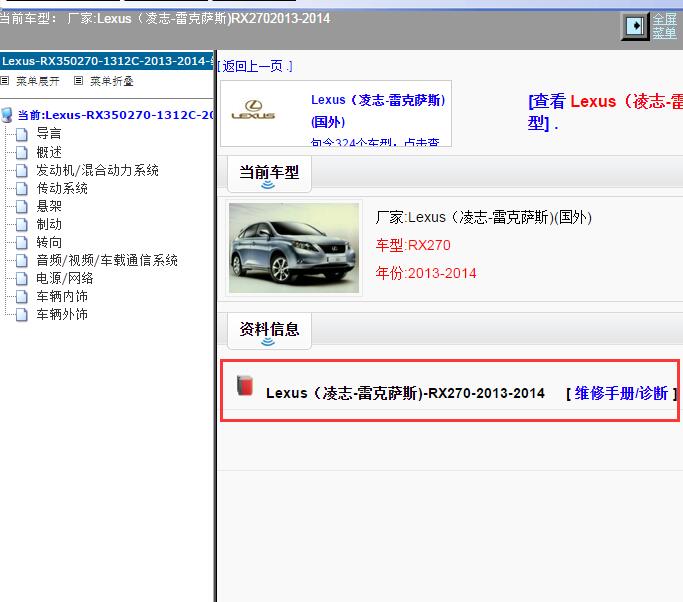Click the Lexus-RX350270-1312C-2013-2014 panel header
Screen dimensions: 683x602
(107, 61)
